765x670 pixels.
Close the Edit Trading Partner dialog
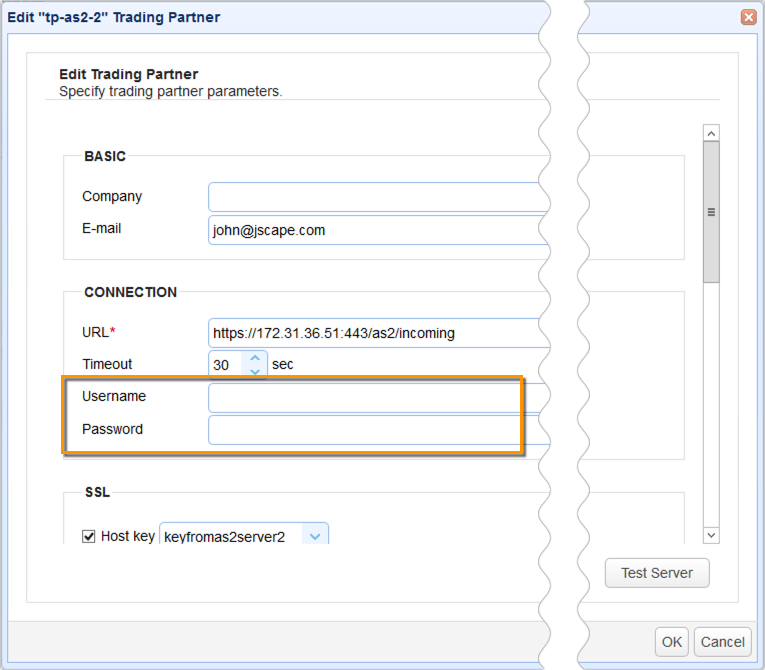(x=747, y=17)
